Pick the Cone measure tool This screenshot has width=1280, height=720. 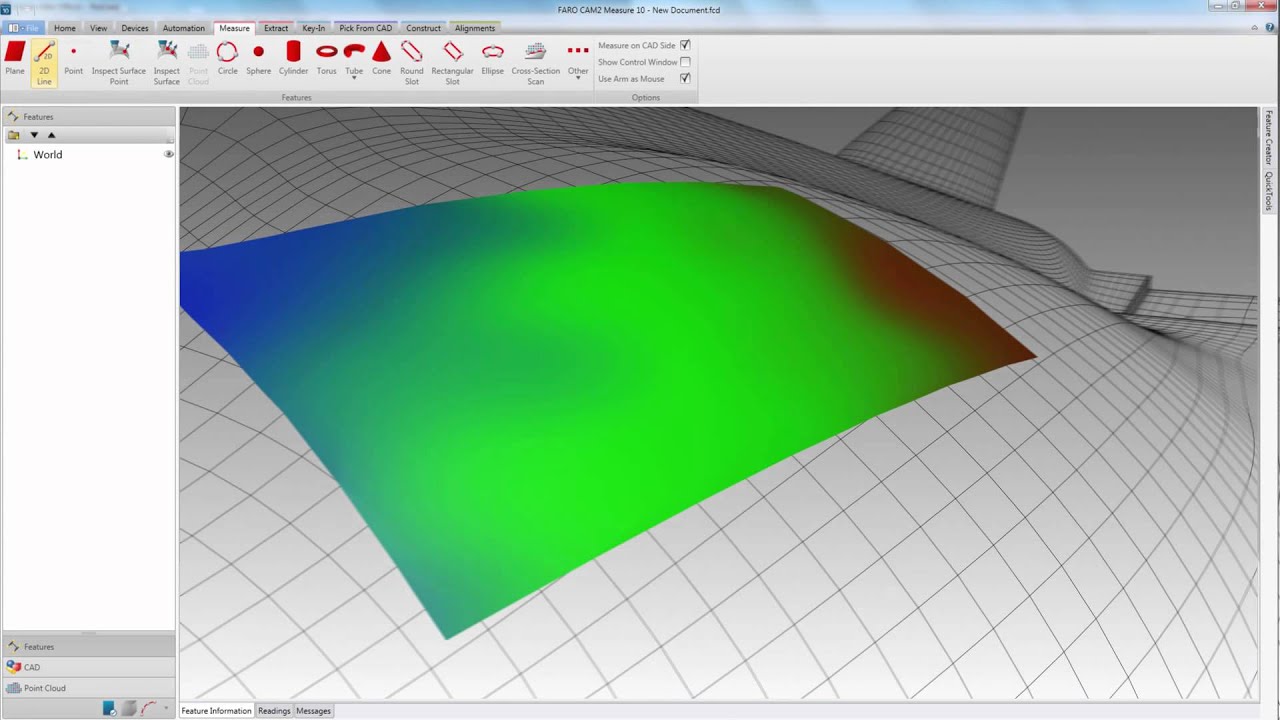pos(381,59)
